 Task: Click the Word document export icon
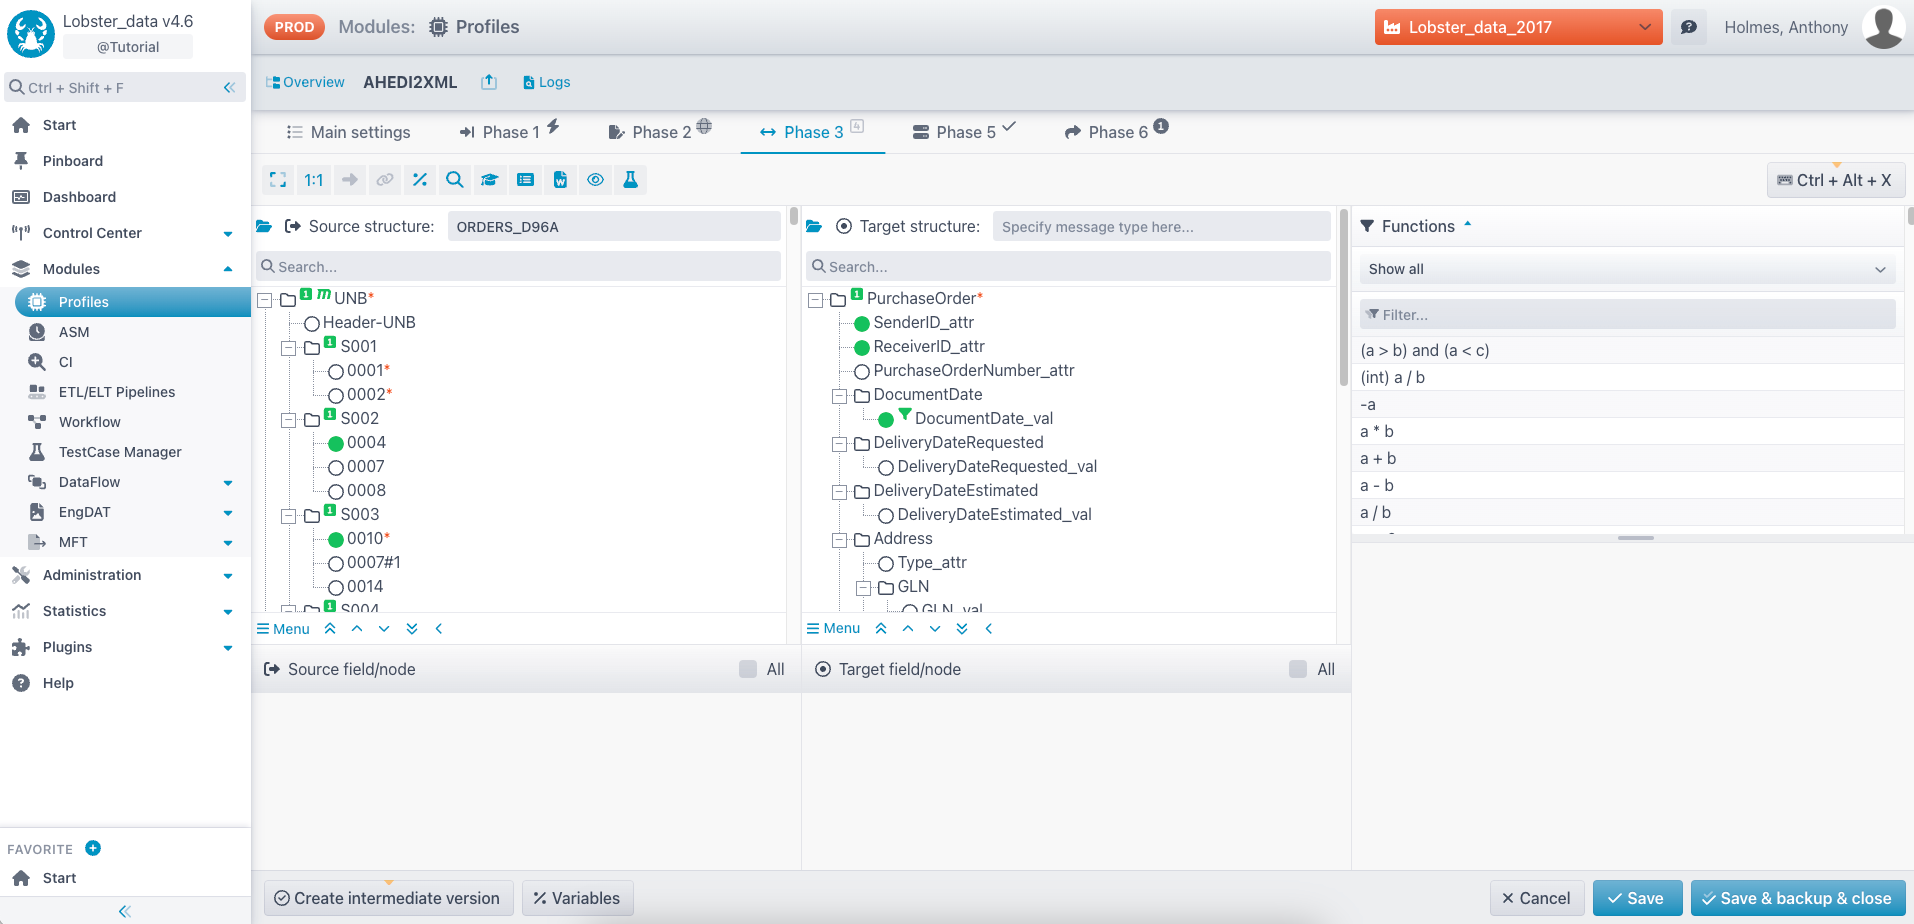pyautogui.click(x=560, y=180)
